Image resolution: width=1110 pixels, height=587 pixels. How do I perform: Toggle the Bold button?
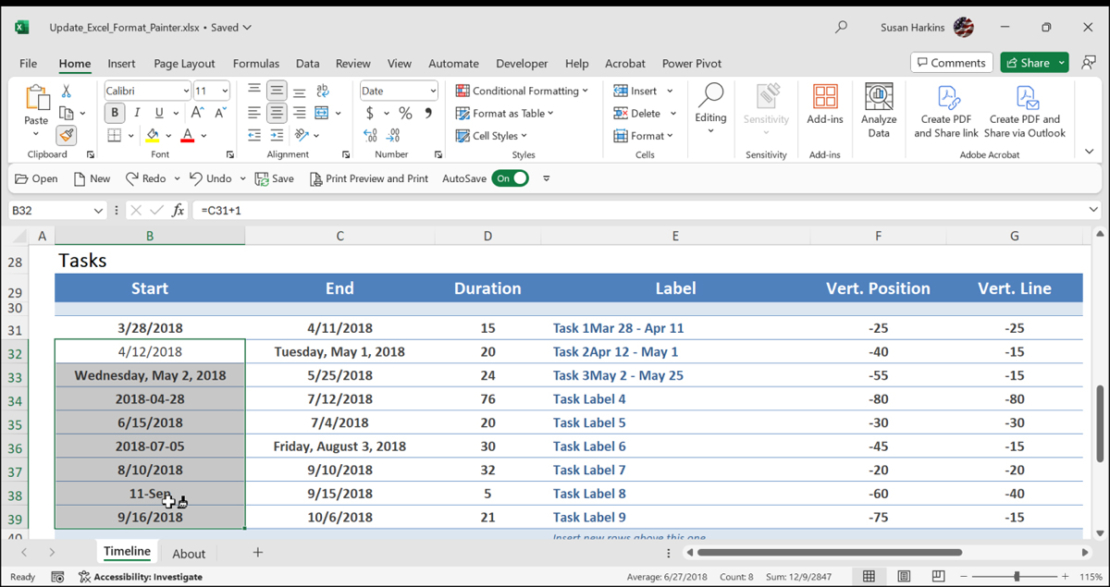pos(115,113)
